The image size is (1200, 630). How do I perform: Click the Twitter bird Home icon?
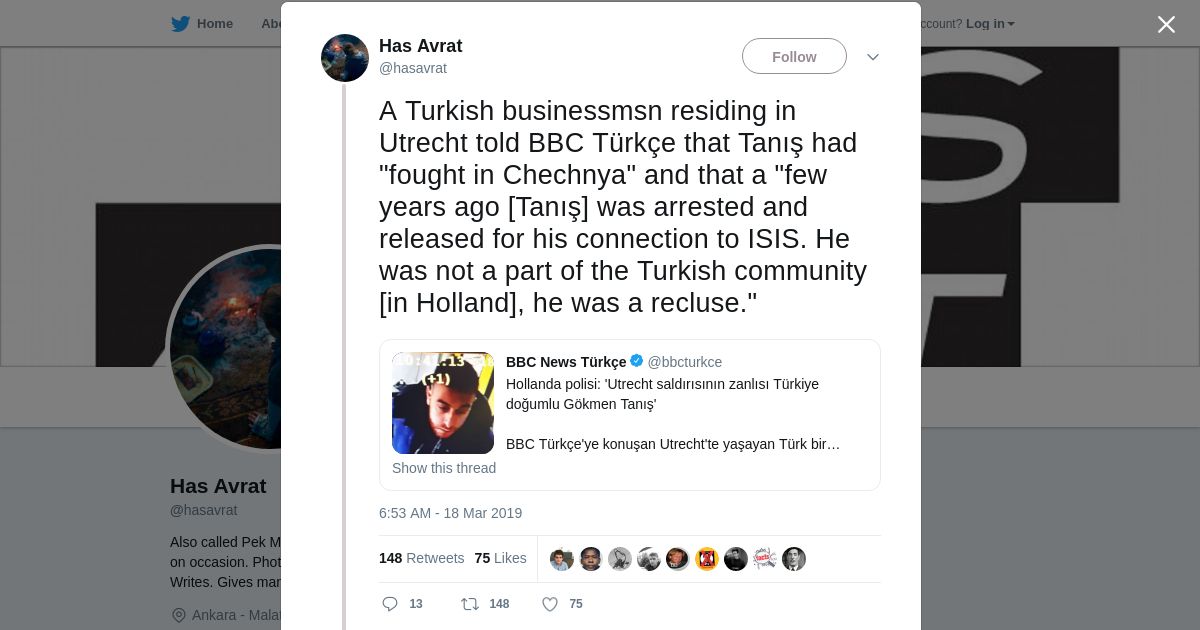point(180,24)
